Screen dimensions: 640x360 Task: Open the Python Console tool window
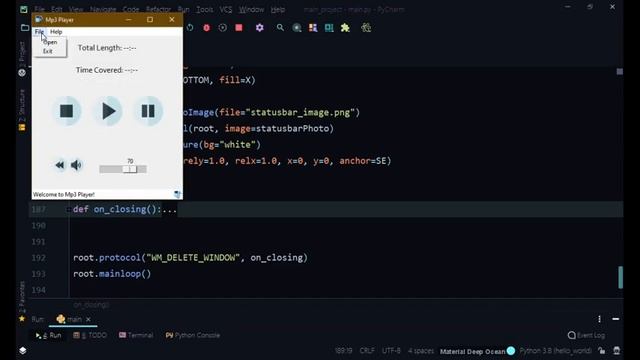(193, 335)
